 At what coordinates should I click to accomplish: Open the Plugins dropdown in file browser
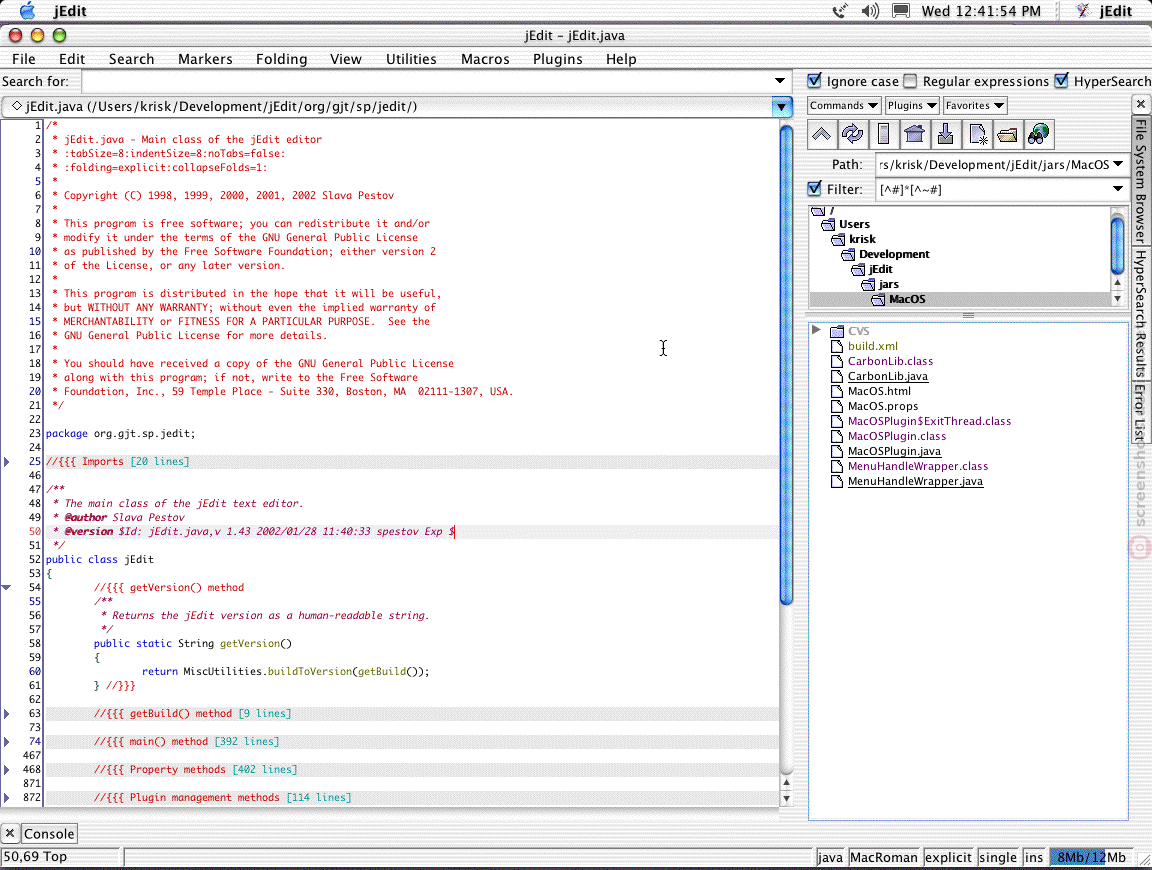coord(912,106)
